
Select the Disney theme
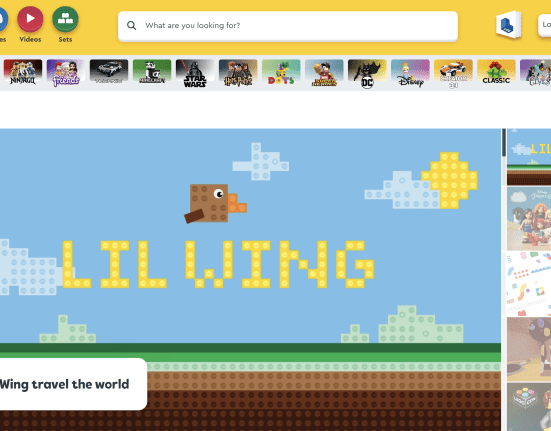pos(410,73)
